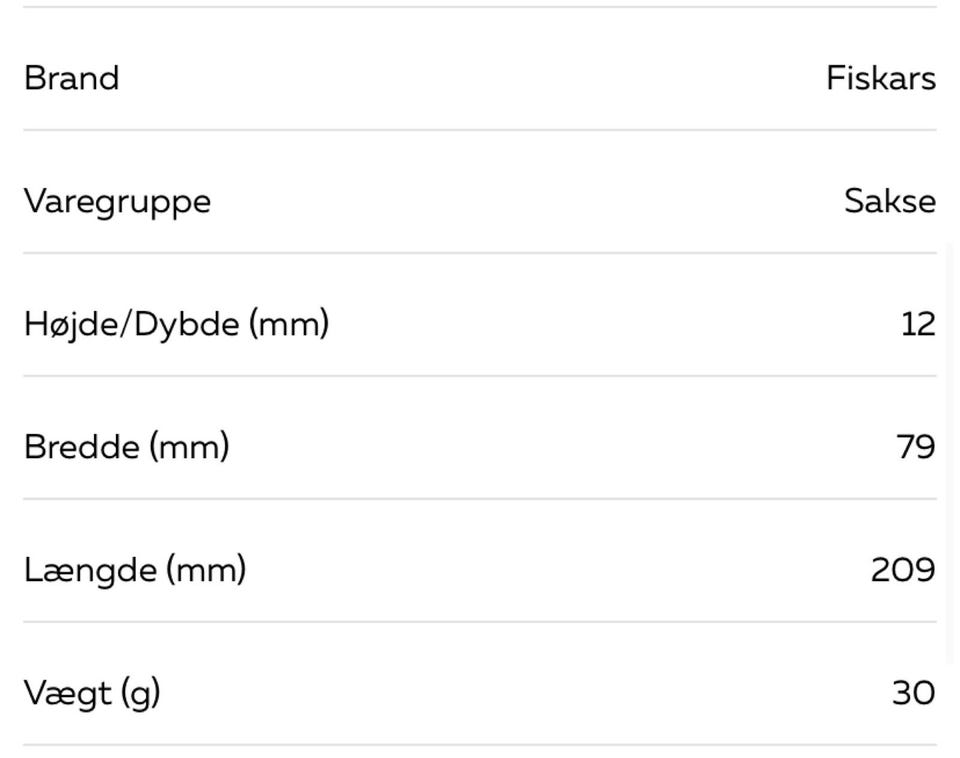Click the (mm) unit beside Højde/Dybde
960x758 pixels.
(x=289, y=324)
